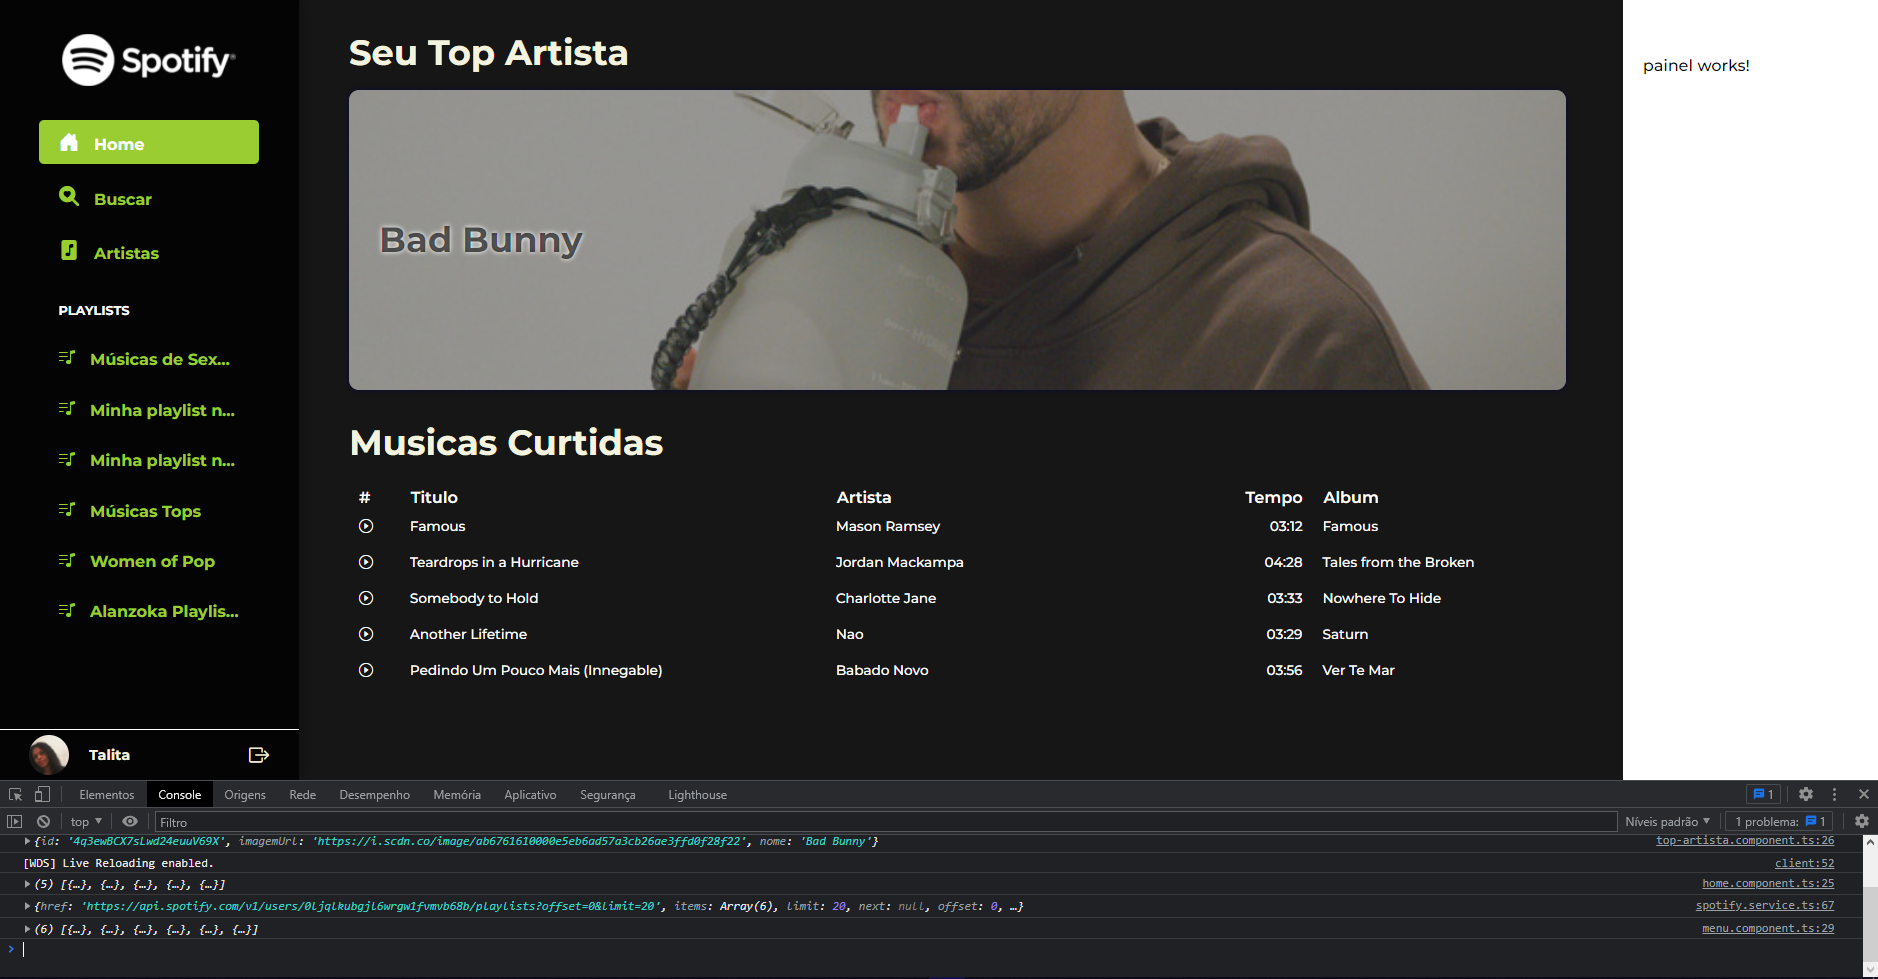Open top-artista.component.ts:26 source link
Image resolution: width=1878 pixels, height=979 pixels.
1745,841
